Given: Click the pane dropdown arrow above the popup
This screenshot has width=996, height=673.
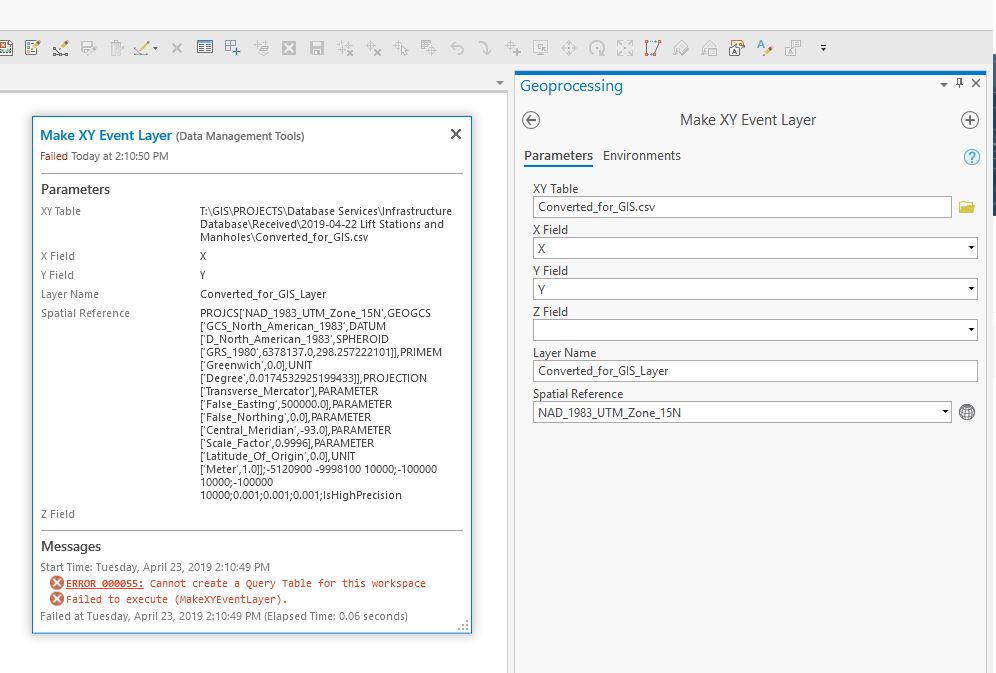Looking at the screenshot, I should click(500, 83).
